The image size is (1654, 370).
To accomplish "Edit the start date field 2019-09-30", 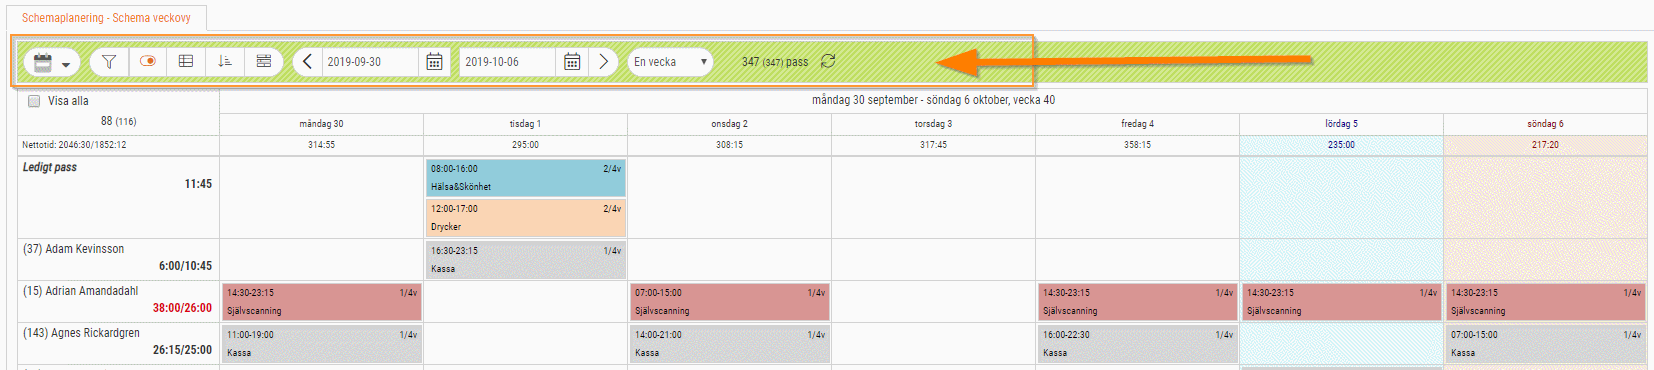I will coord(369,62).
